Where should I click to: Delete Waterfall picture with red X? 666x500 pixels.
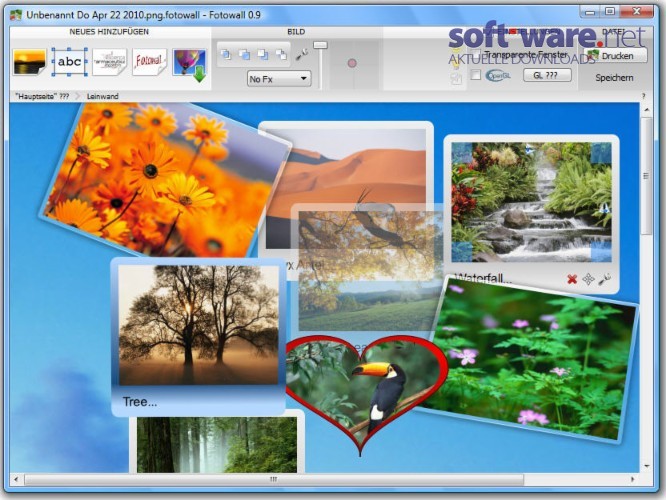coord(572,279)
